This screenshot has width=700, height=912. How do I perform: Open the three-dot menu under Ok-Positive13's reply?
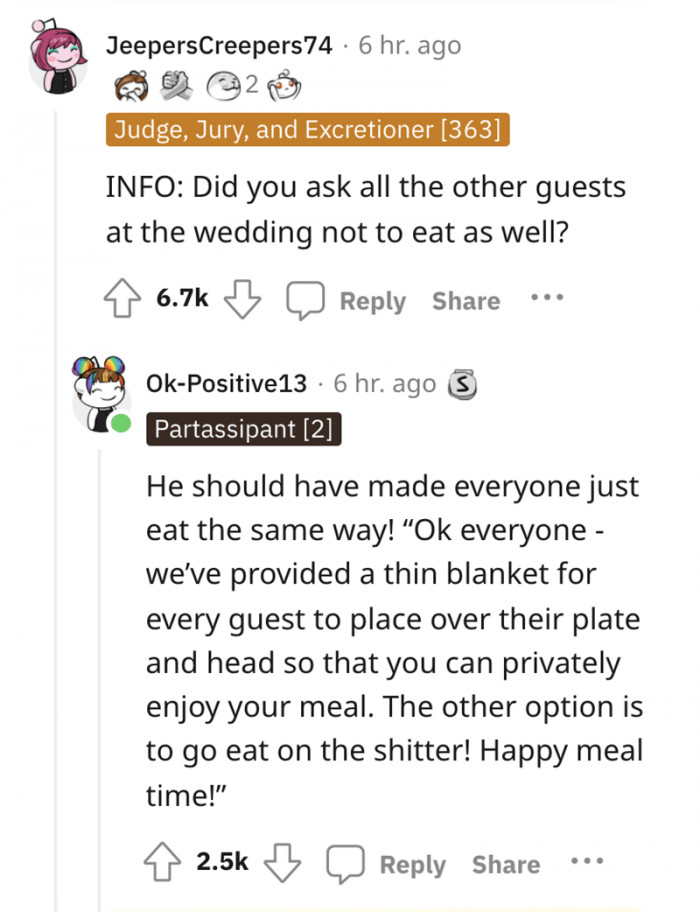coord(588,858)
